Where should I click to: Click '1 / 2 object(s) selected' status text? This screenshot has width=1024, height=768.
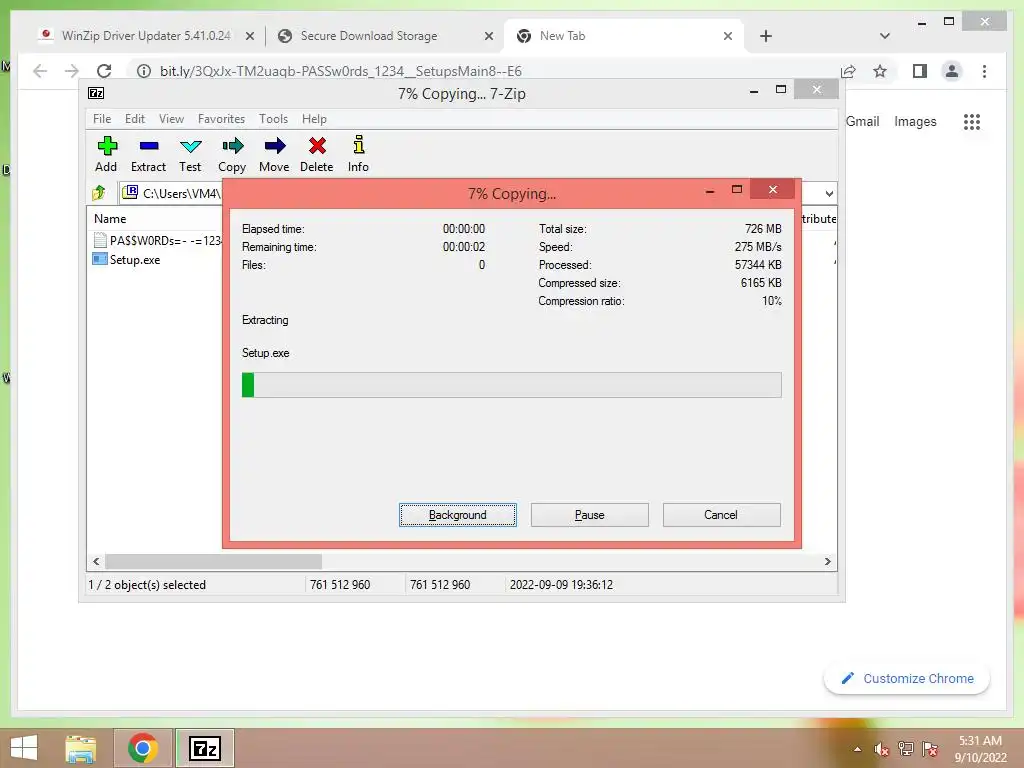tap(147, 584)
